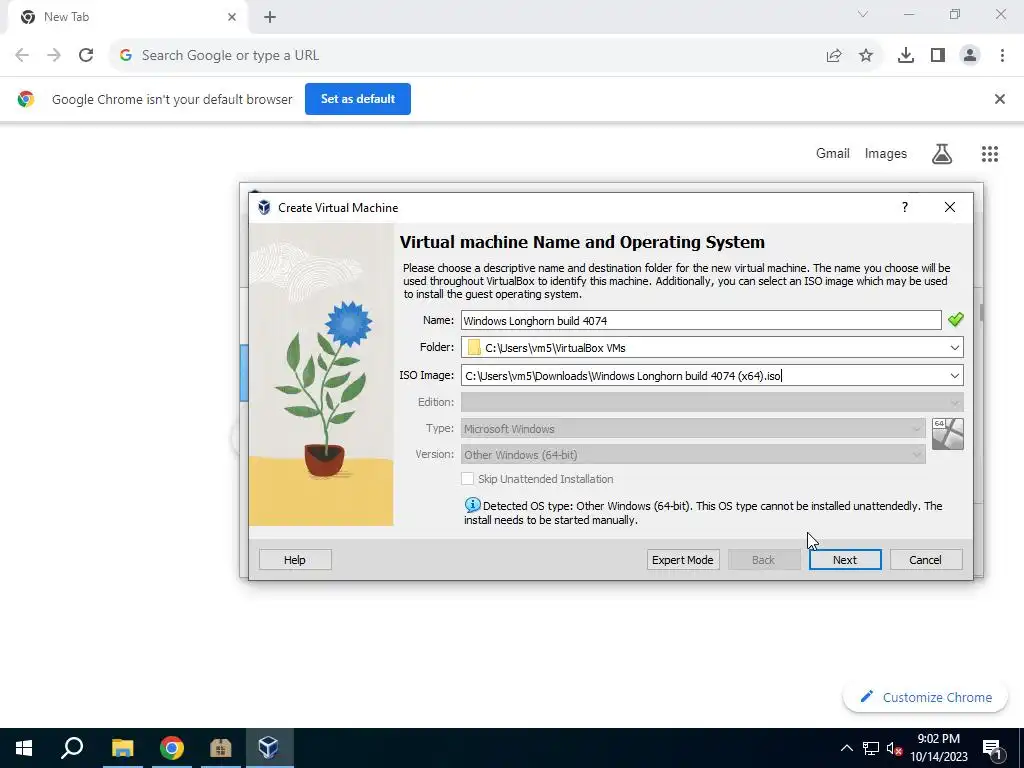Viewport: 1024px width, 768px height.
Task: Cancel the Create Virtual Machine dialog
Action: (925, 560)
